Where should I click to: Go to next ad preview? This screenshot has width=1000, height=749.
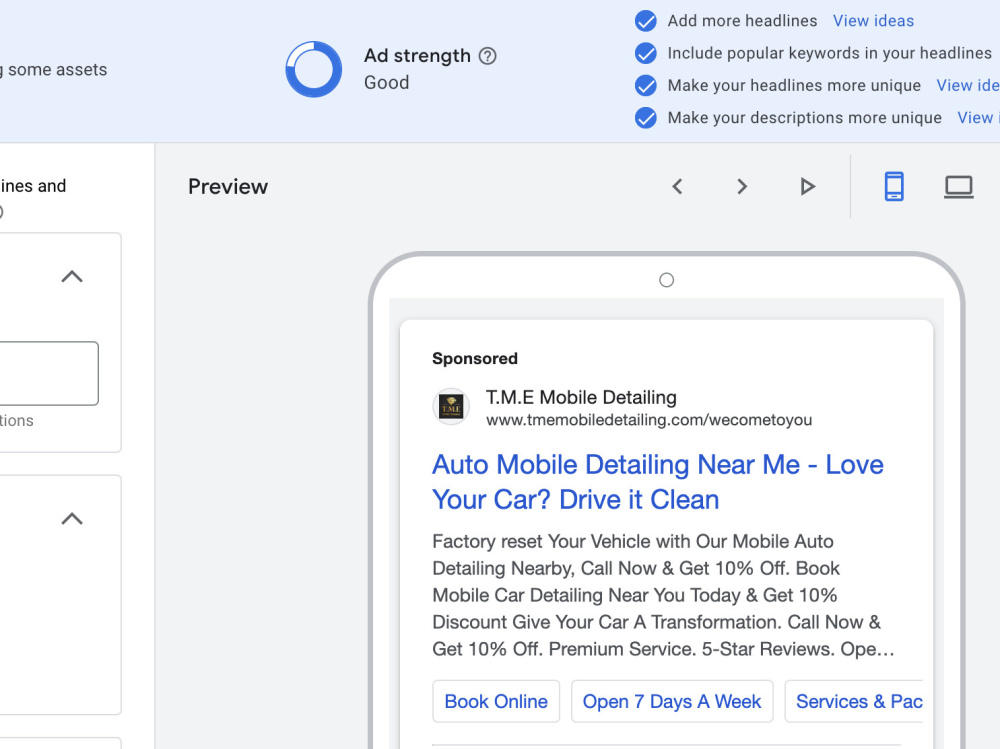pyautogui.click(x=742, y=186)
